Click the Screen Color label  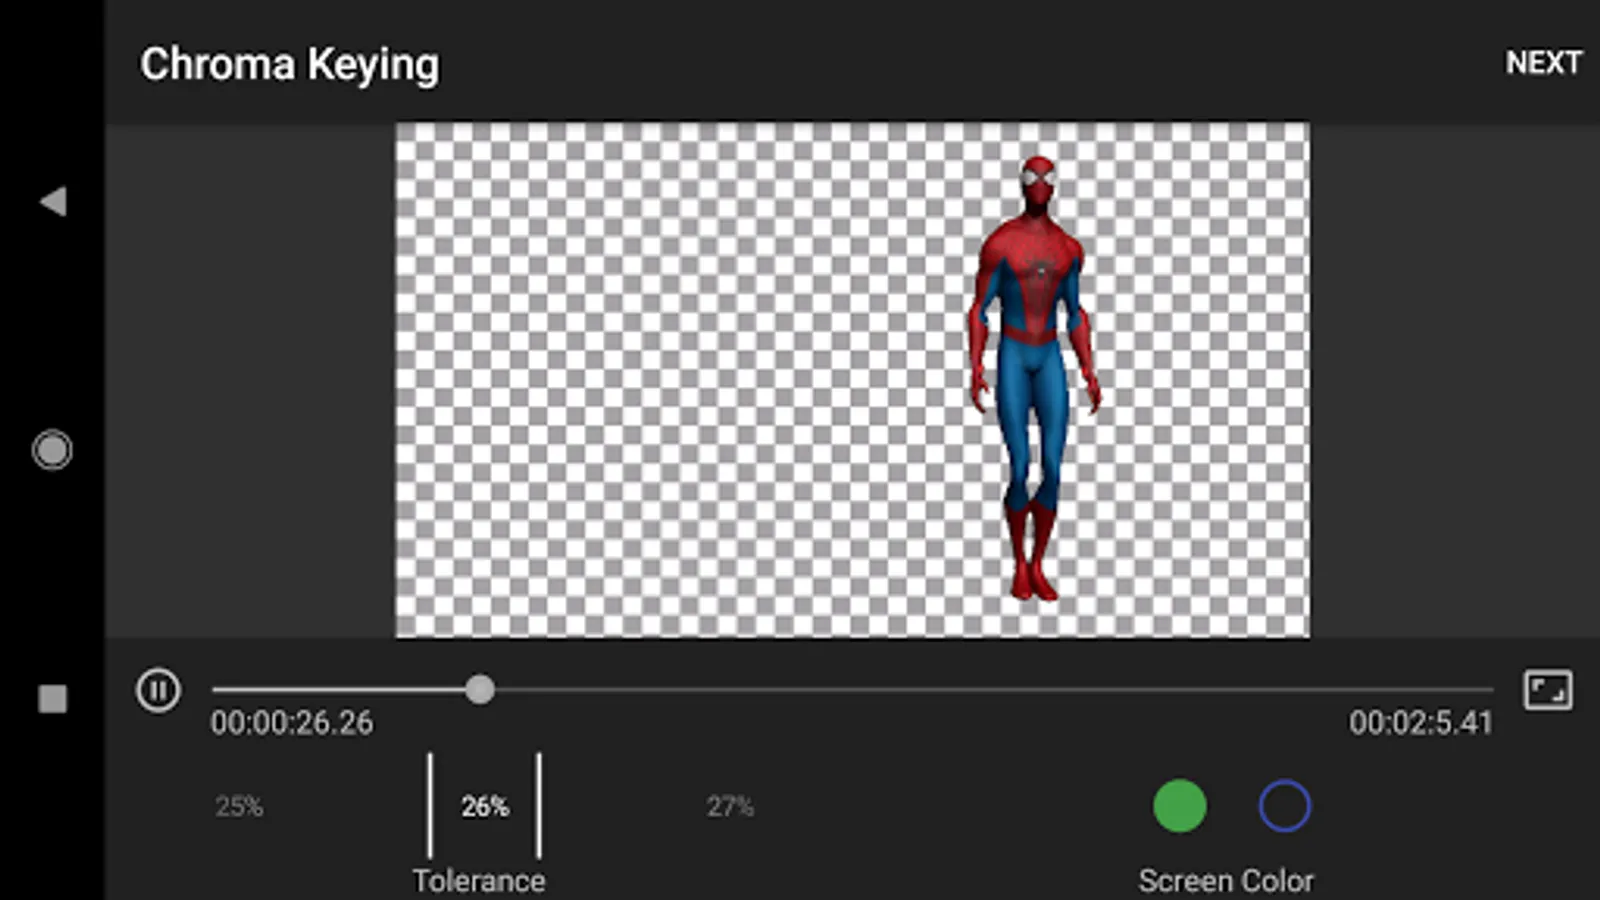coord(1226,881)
